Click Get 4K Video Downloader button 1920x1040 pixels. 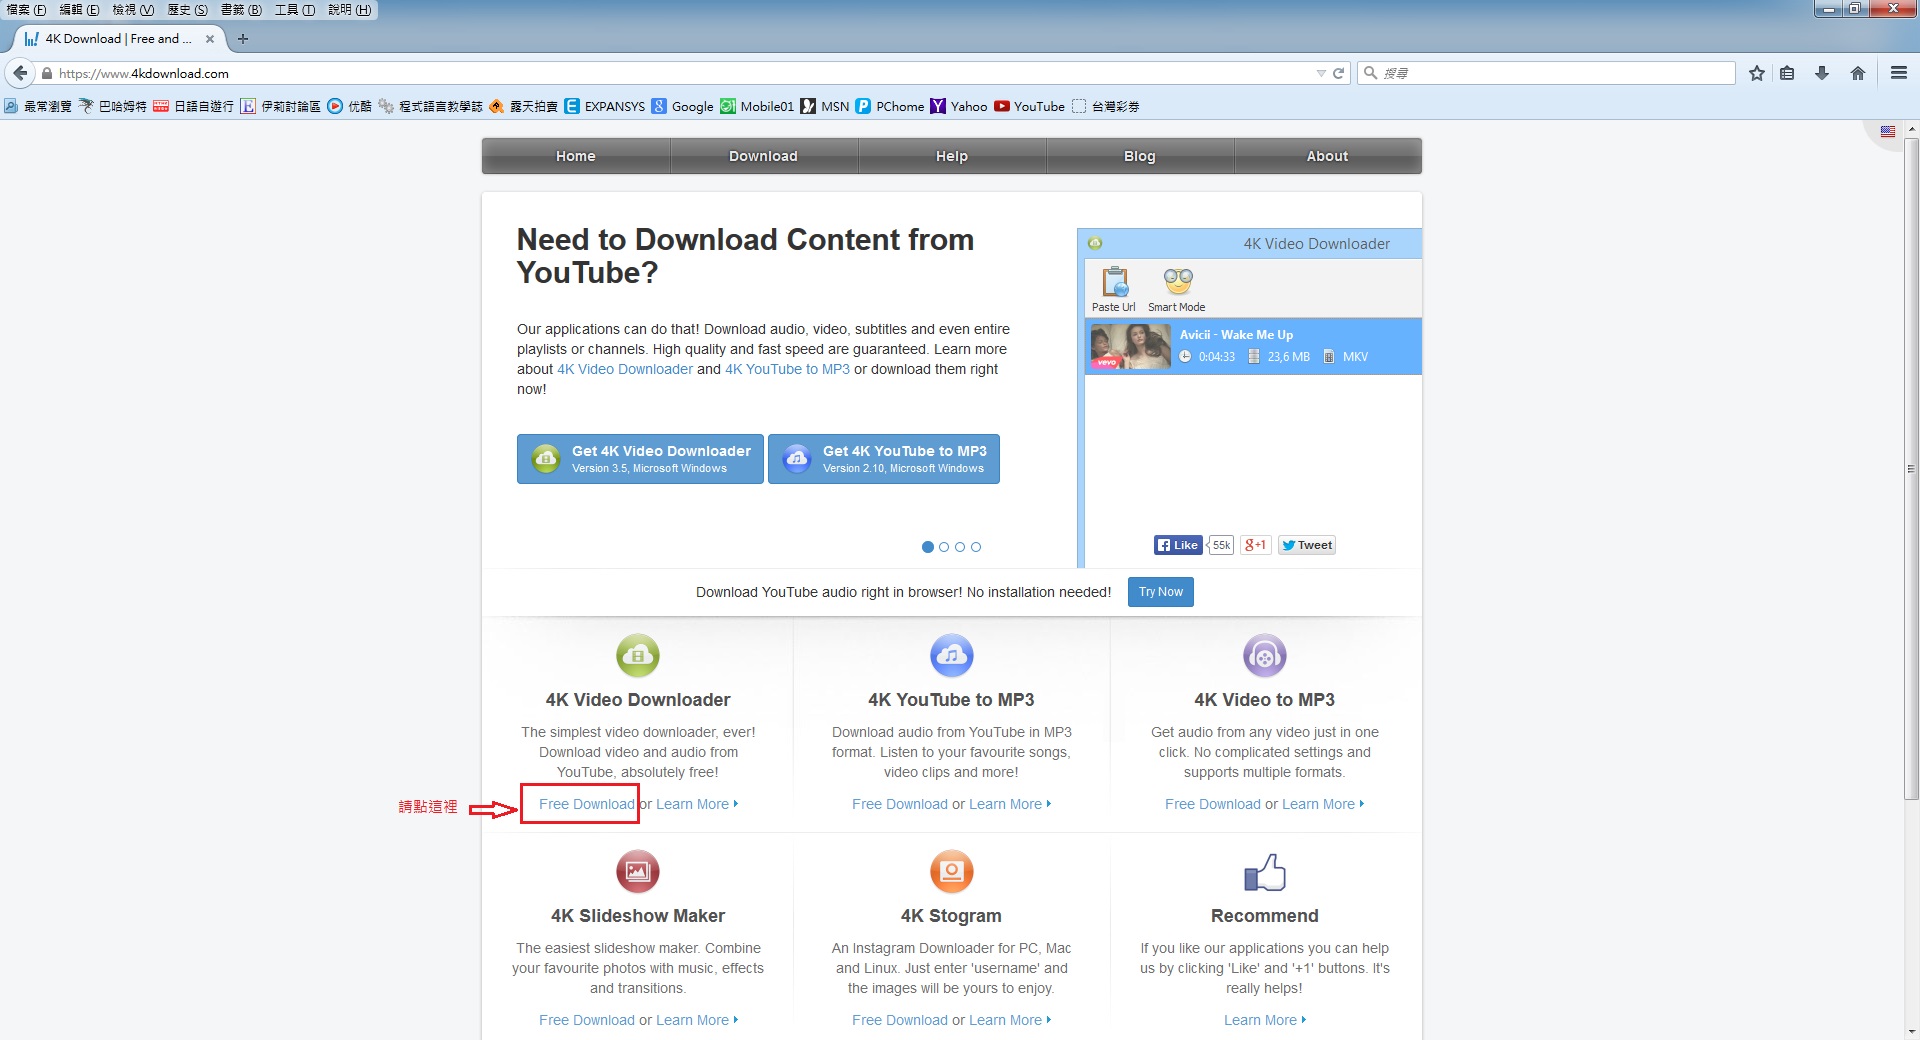coord(640,459)
